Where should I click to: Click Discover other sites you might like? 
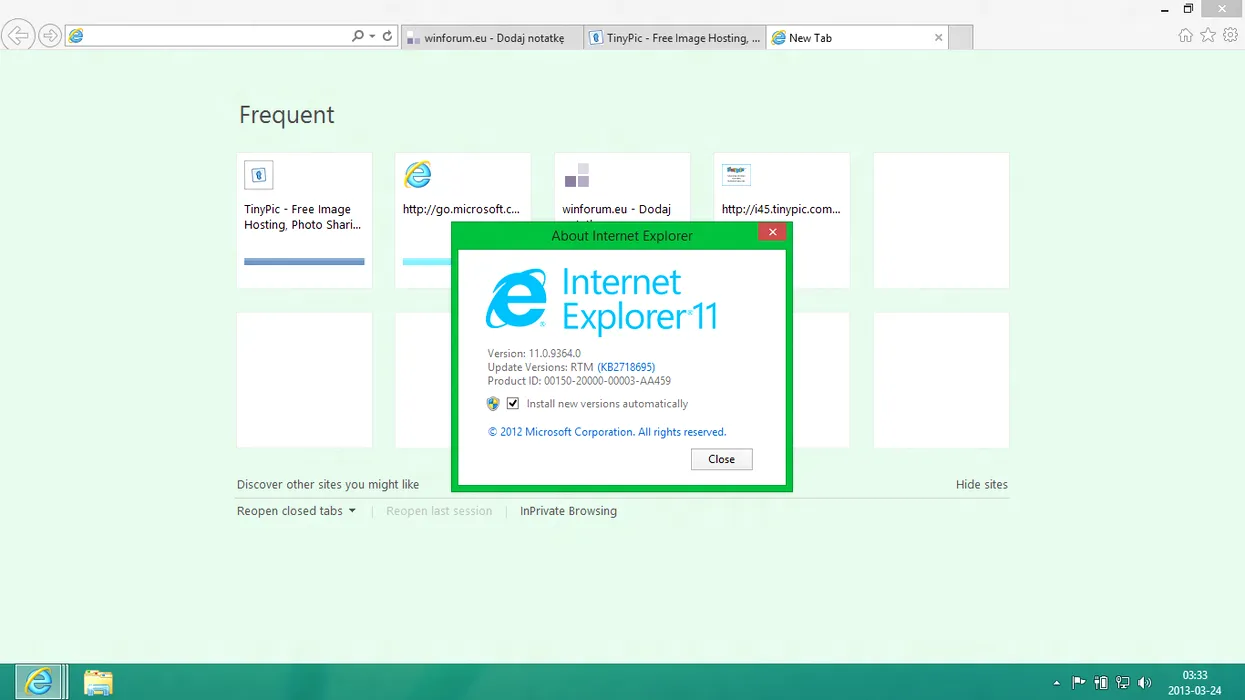328,485
